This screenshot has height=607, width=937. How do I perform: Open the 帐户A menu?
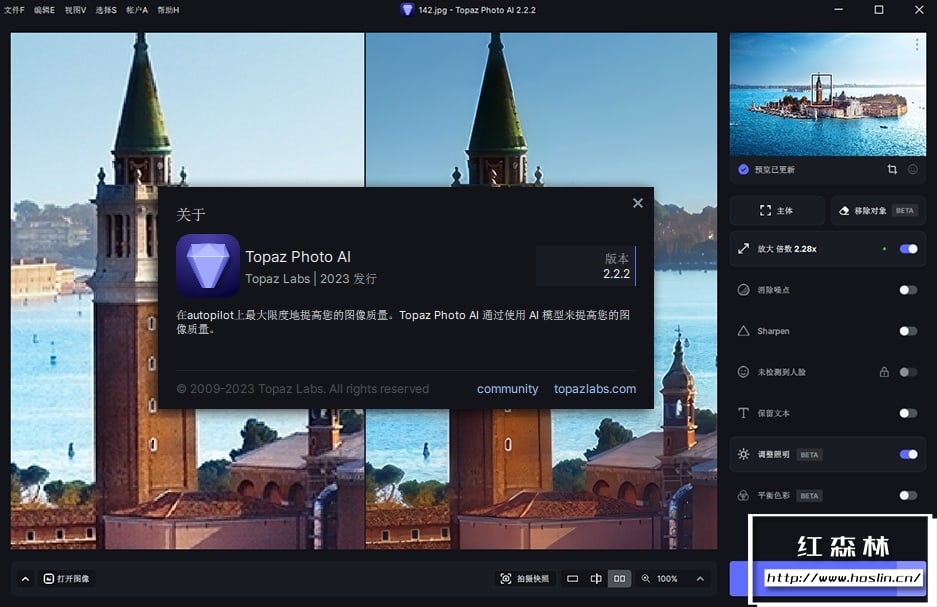point(137,10)
